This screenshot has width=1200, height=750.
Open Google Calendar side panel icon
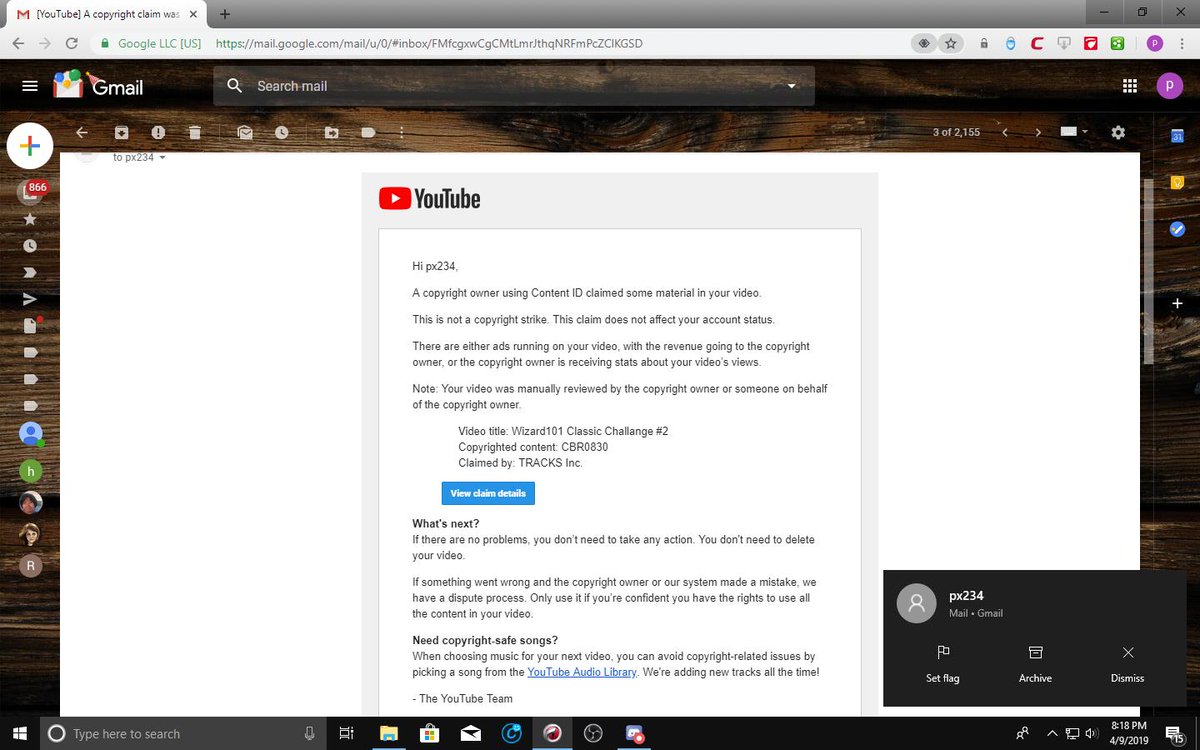(x=1177, y=136)
